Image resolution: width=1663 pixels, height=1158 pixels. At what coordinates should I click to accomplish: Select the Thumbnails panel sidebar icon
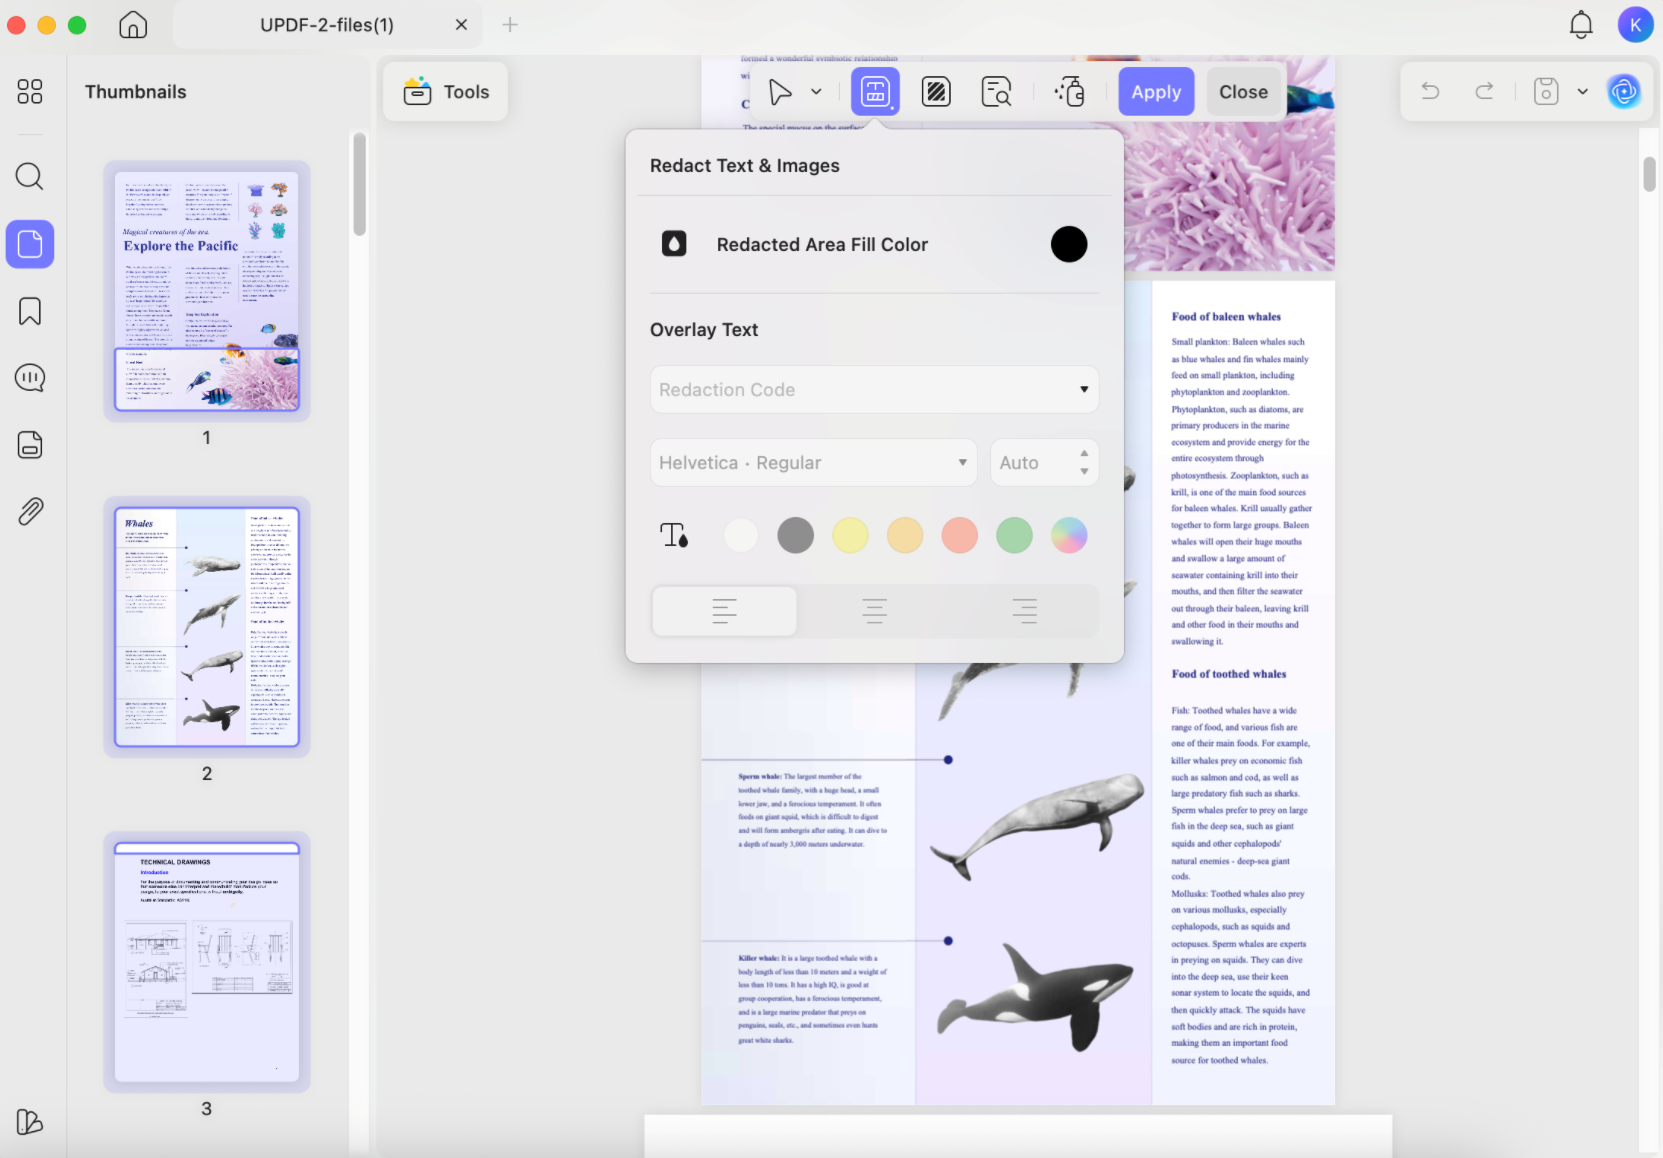(x=30, y=244)
